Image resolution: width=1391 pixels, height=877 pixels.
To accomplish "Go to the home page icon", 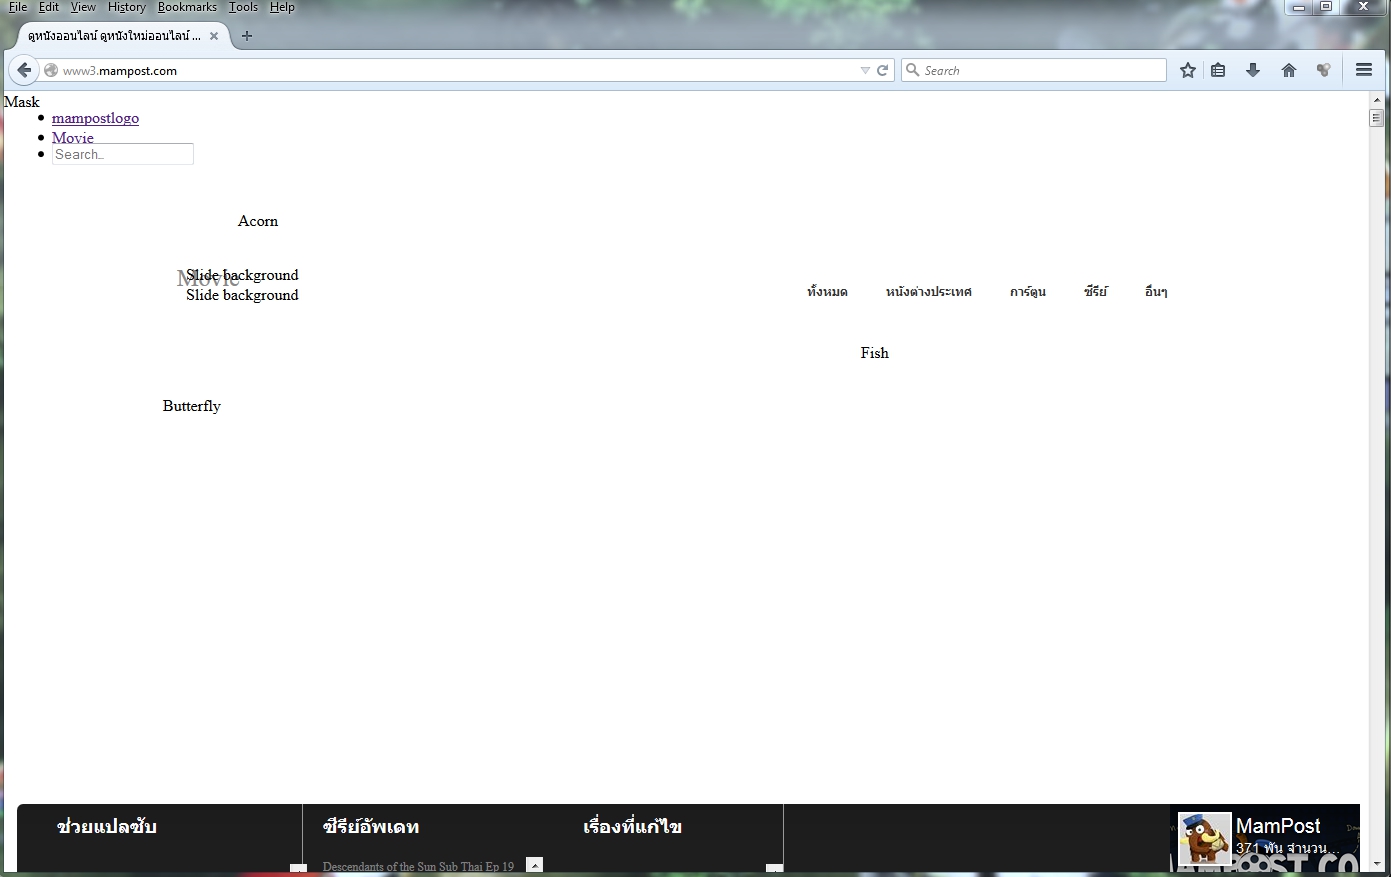I will click(x=1289, y=70).
